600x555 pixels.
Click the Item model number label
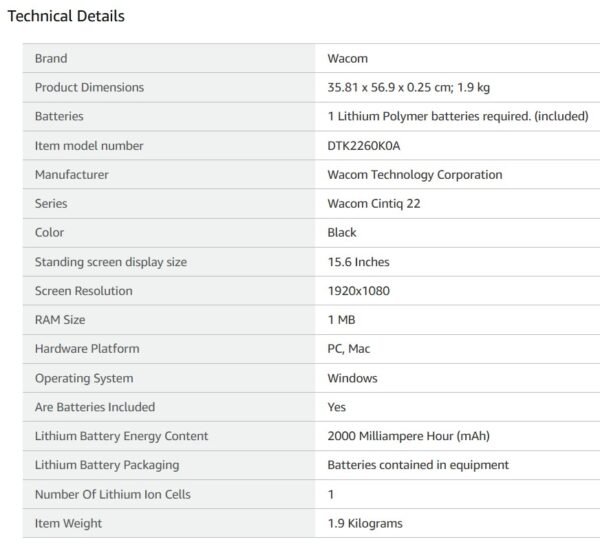[89, 145]
